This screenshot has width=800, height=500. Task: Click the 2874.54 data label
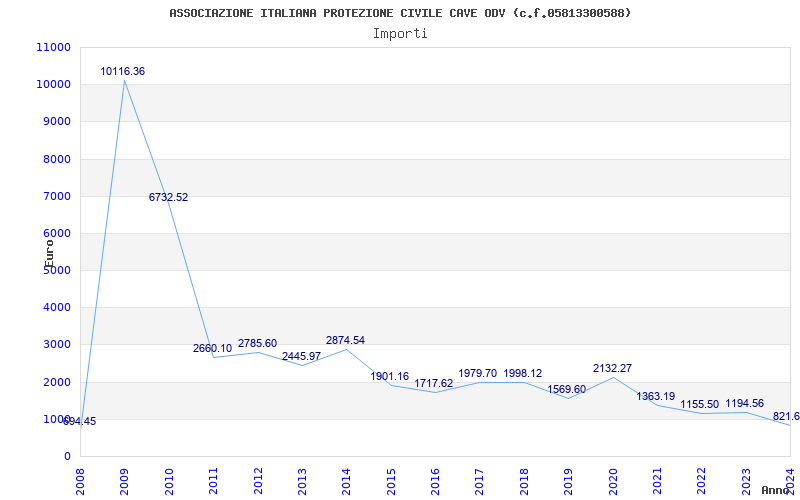coord(345,340)
